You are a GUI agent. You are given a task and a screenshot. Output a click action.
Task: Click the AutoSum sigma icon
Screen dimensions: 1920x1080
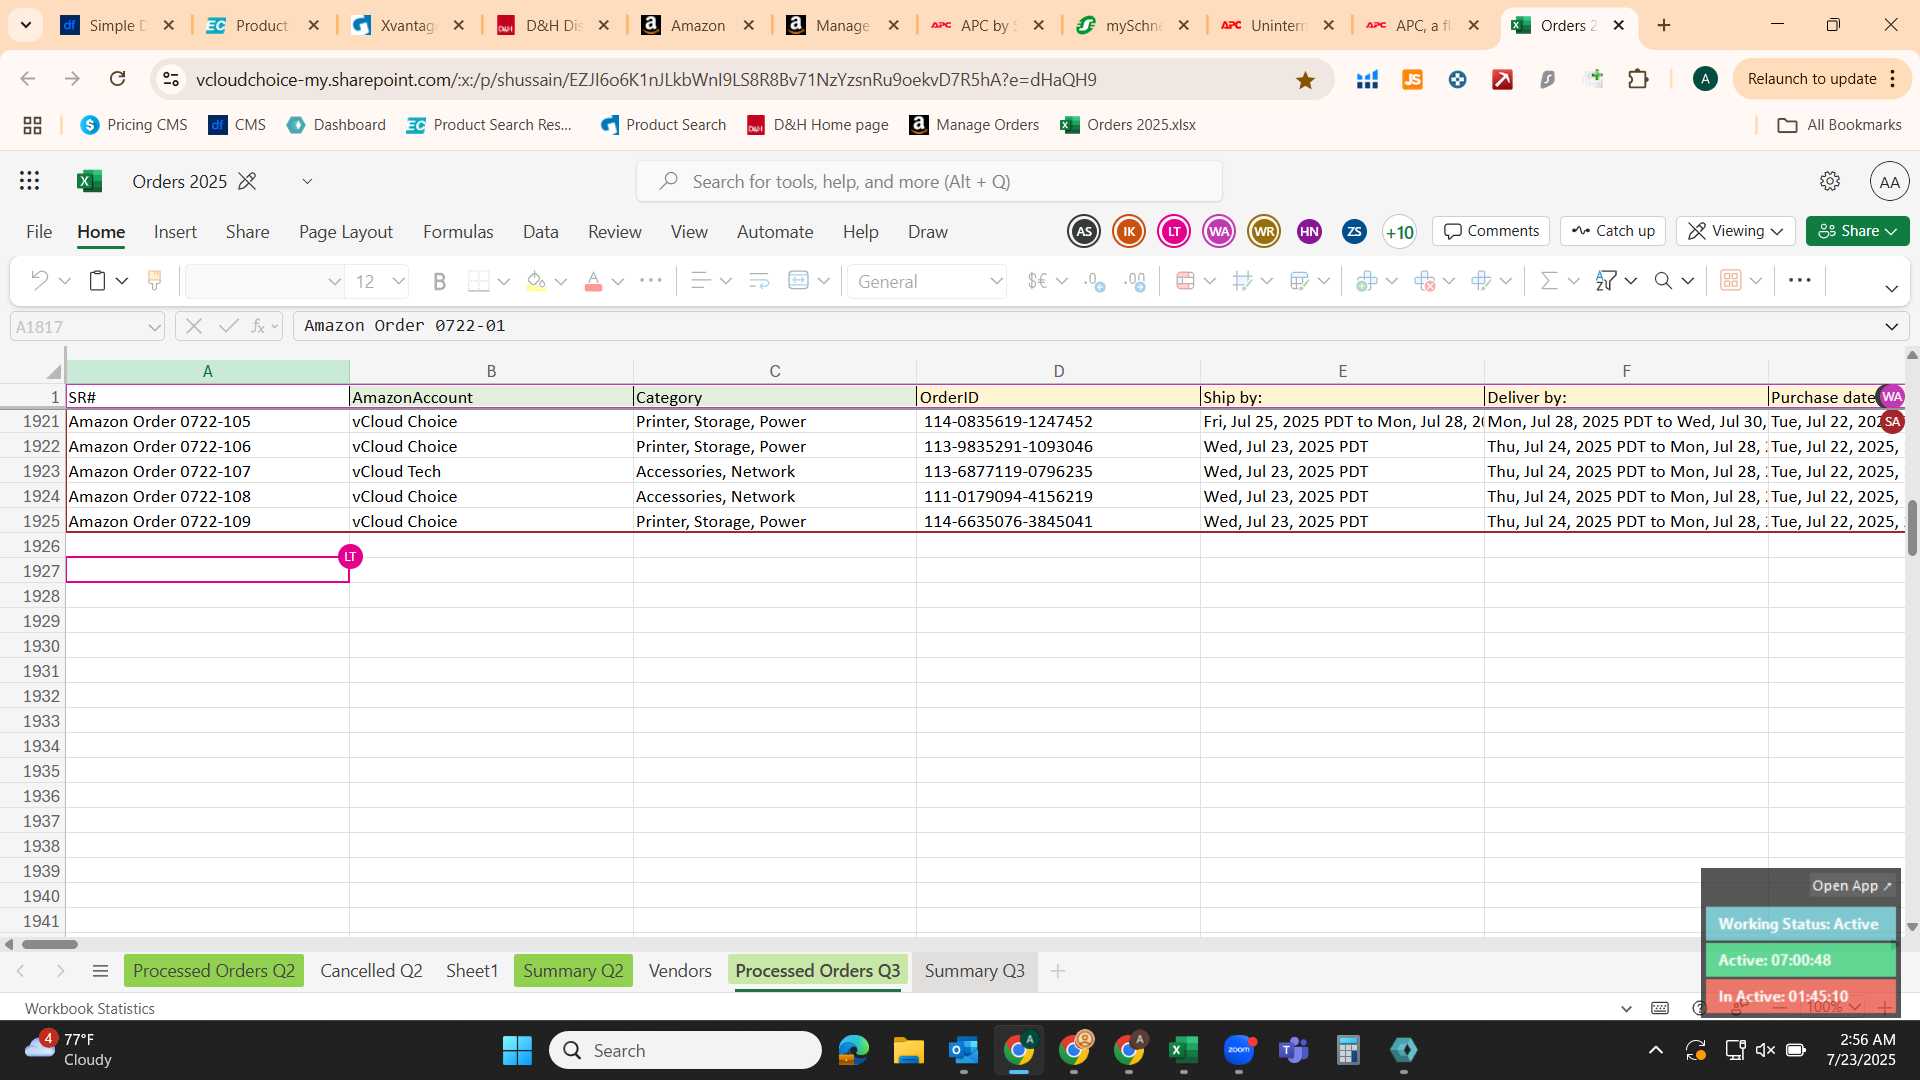[1549, 281]
